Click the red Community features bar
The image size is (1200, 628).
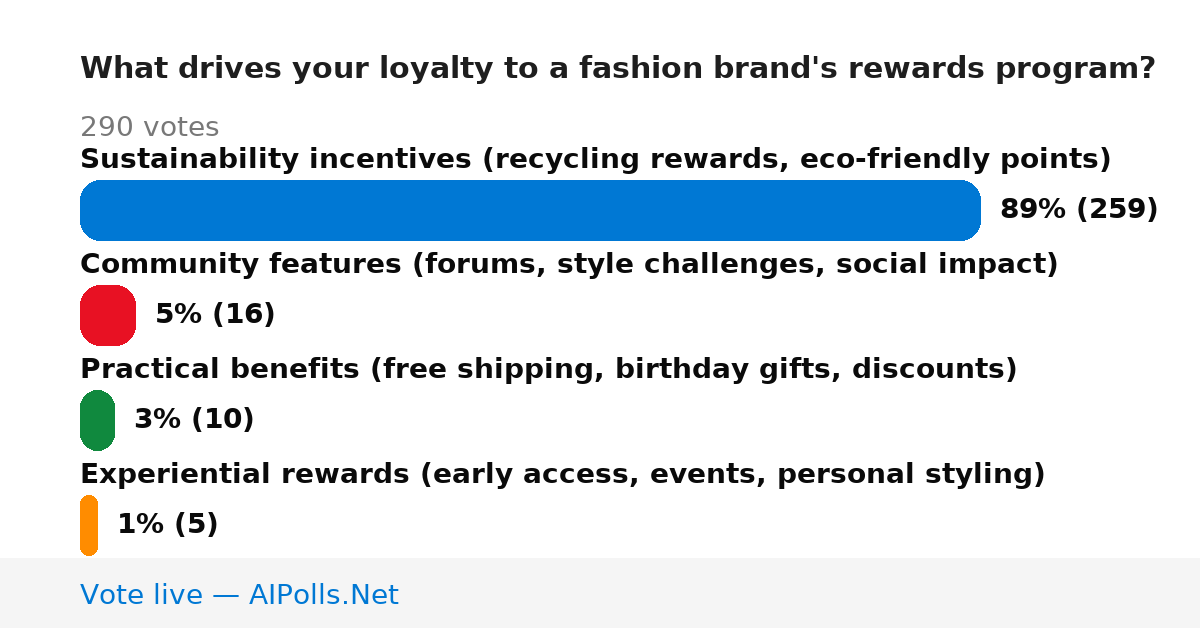pyautogui.click(x=108, y=315)
